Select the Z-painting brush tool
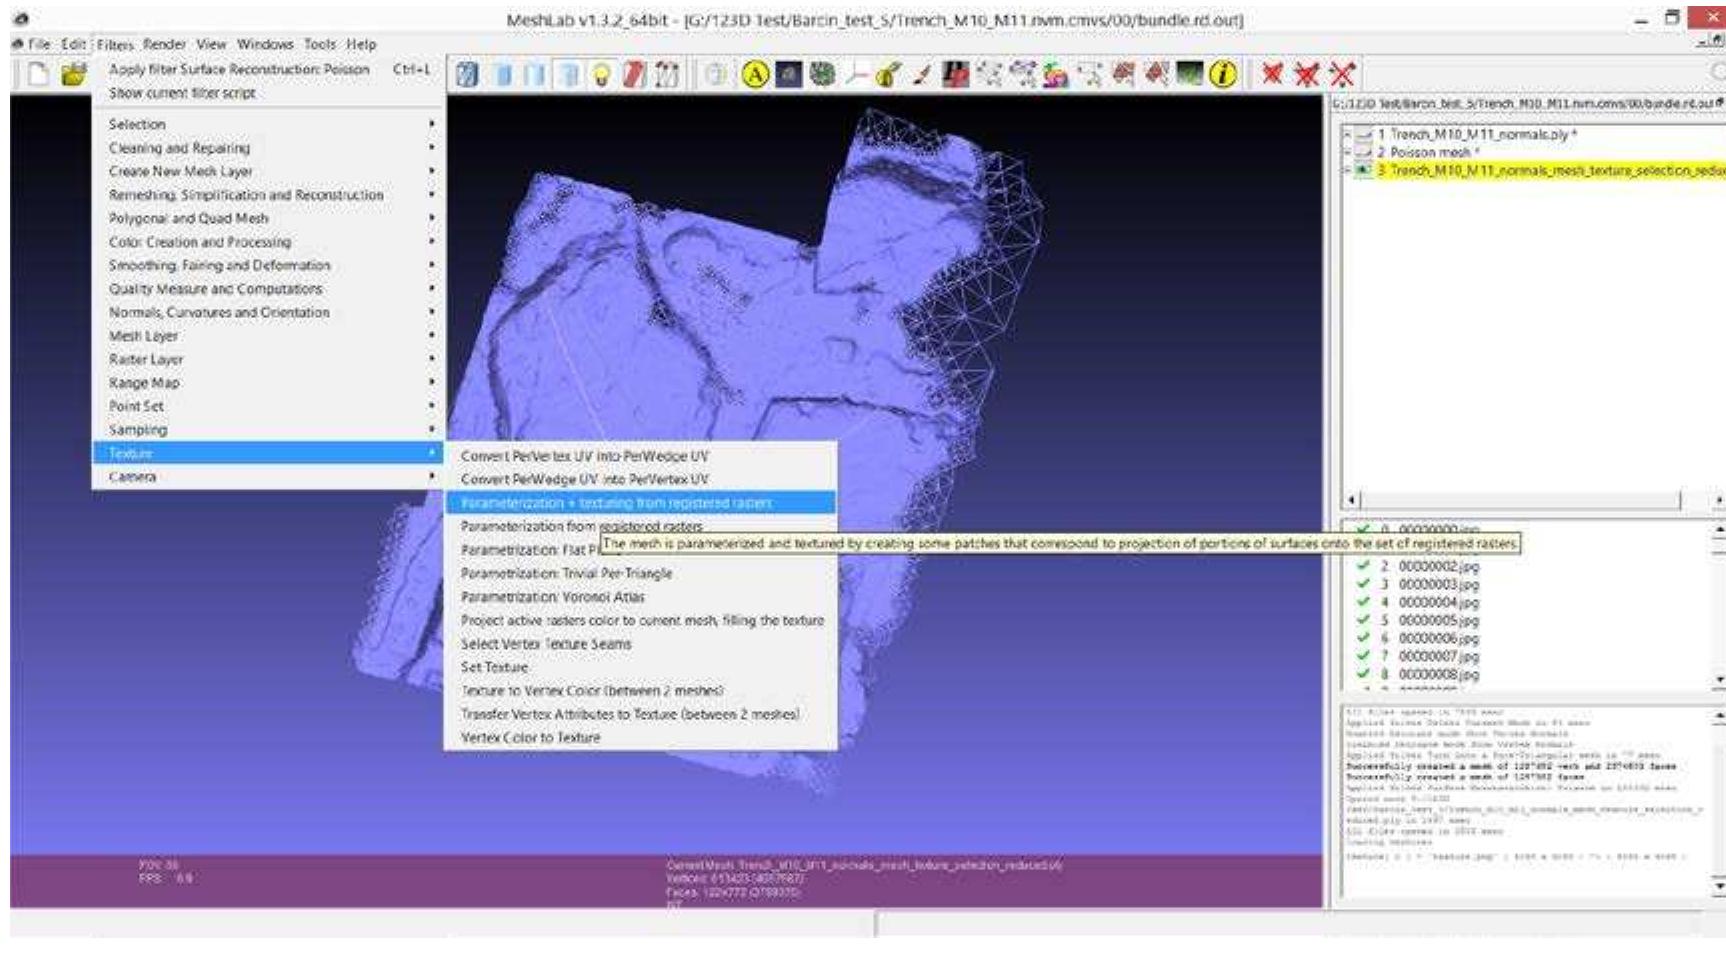The height and width of the screenshot is (955, 1726). coord(918,72)
